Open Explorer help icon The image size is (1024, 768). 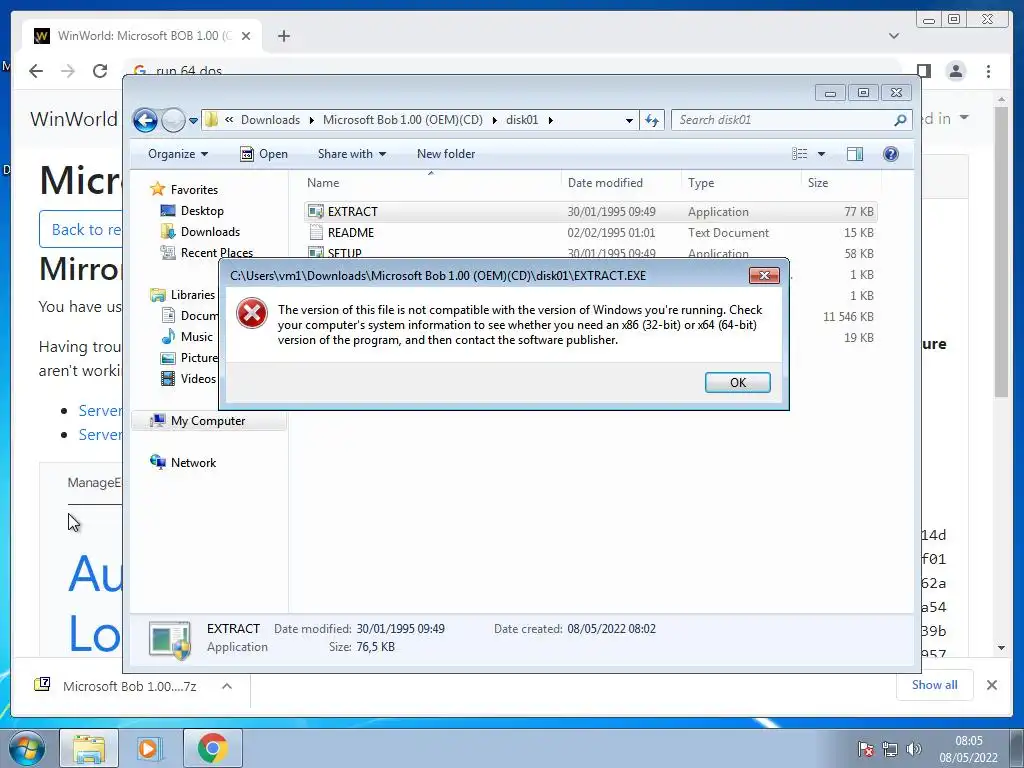[891, 154]
